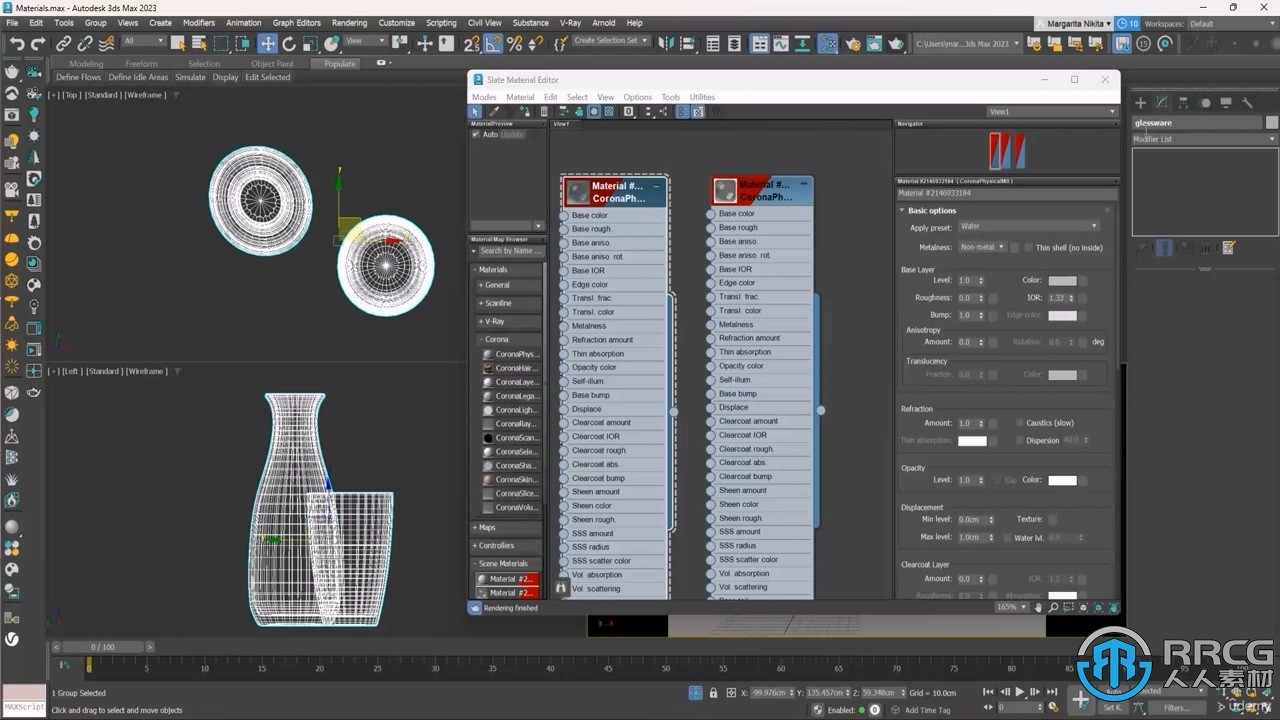
Task: Click the Pan hand tool in Slate editor
Action: click(1039, 607)
